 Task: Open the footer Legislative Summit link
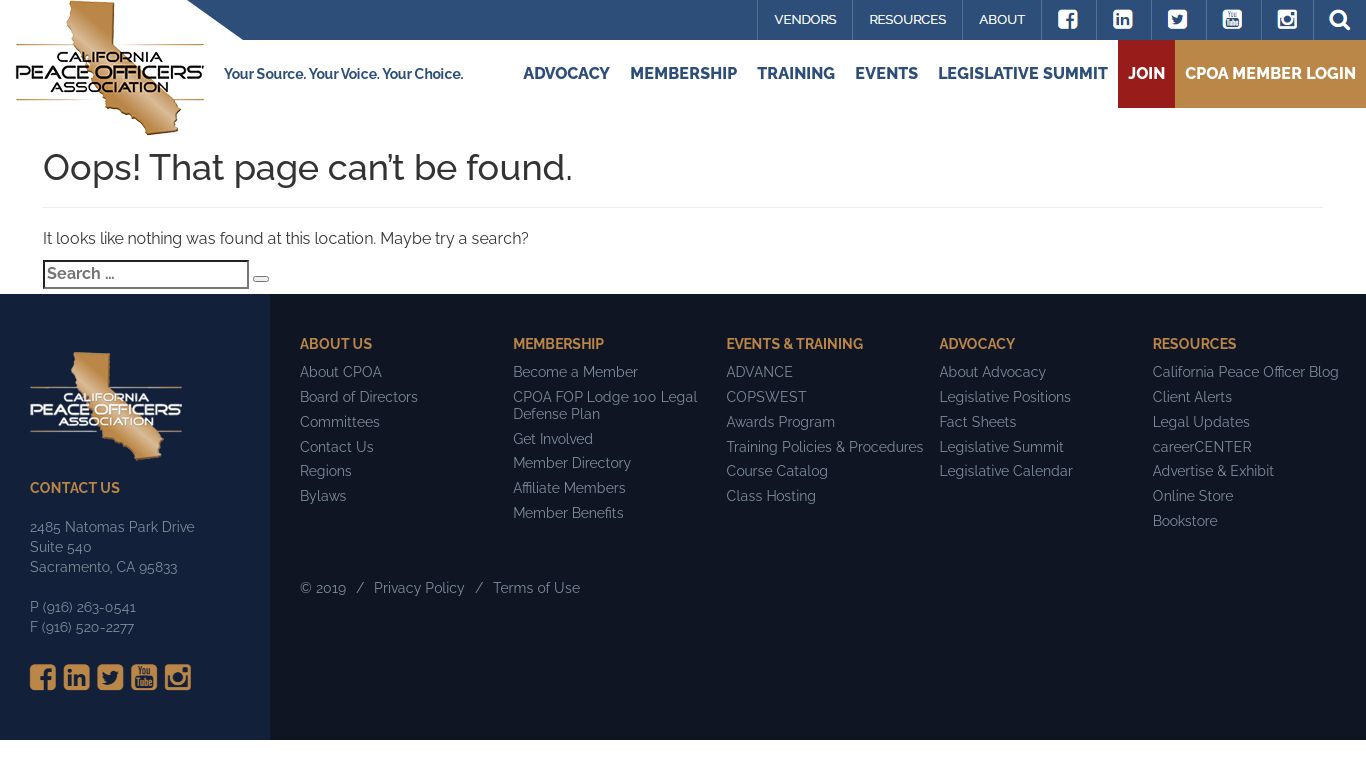(1001, 447)
